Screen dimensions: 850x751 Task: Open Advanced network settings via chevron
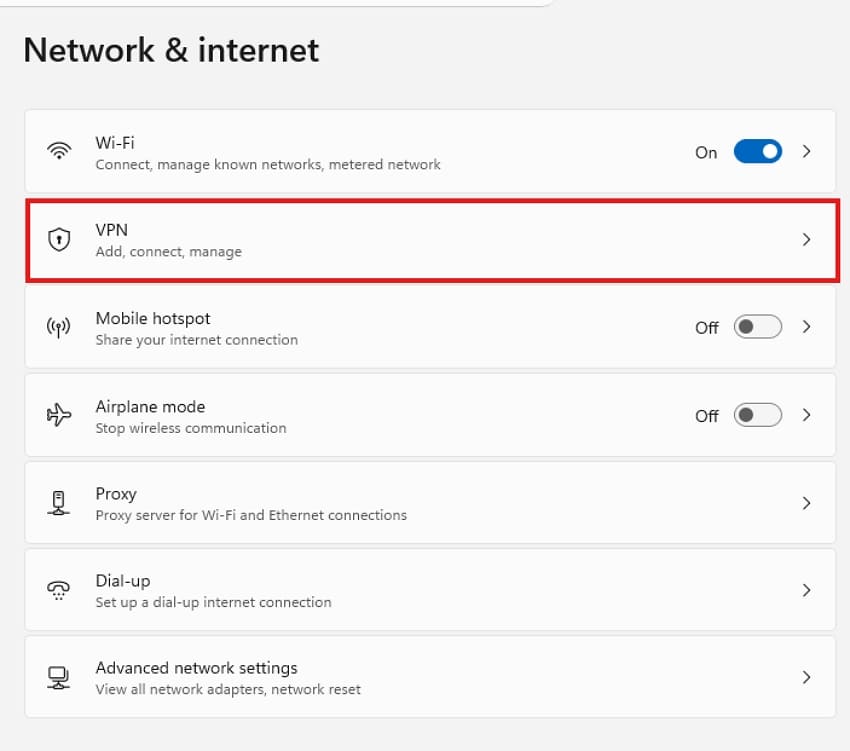807,677
